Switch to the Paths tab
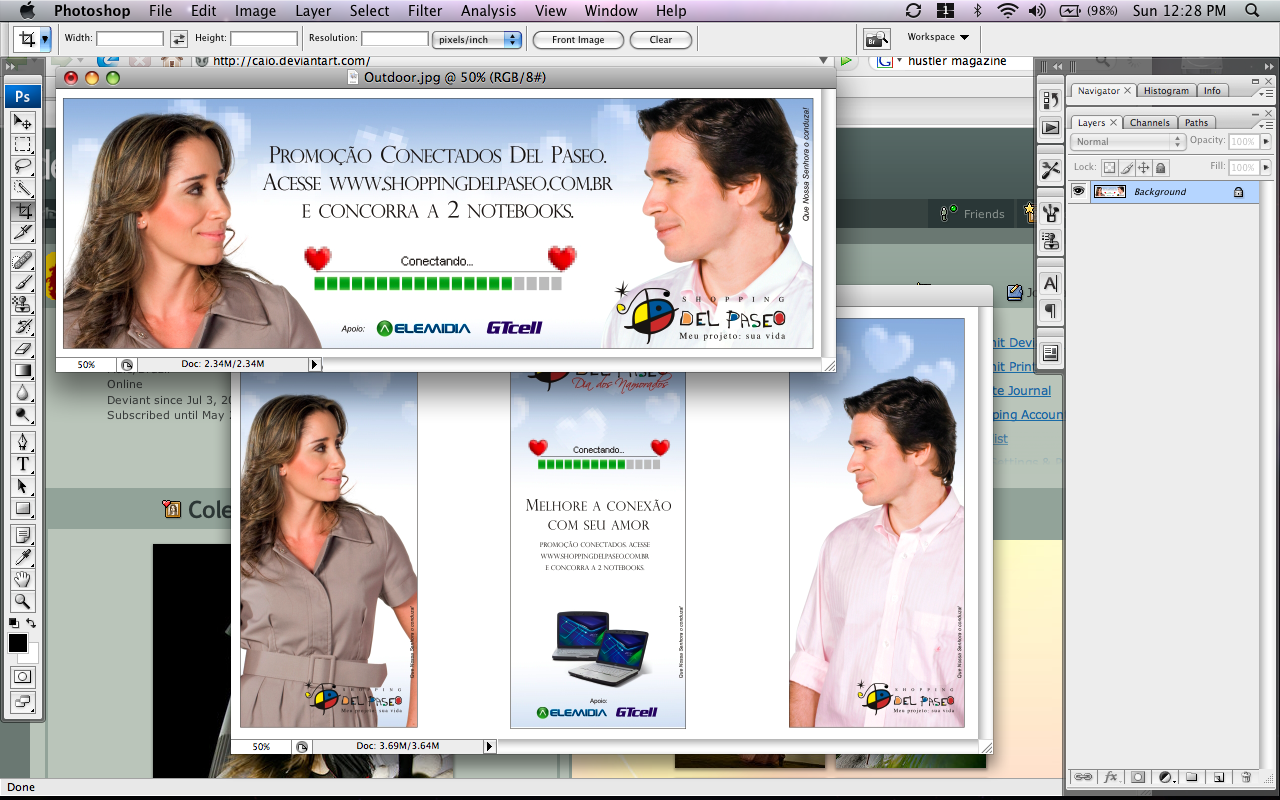This screenshot has width=1280, height=800. (x=1197, y=123)
